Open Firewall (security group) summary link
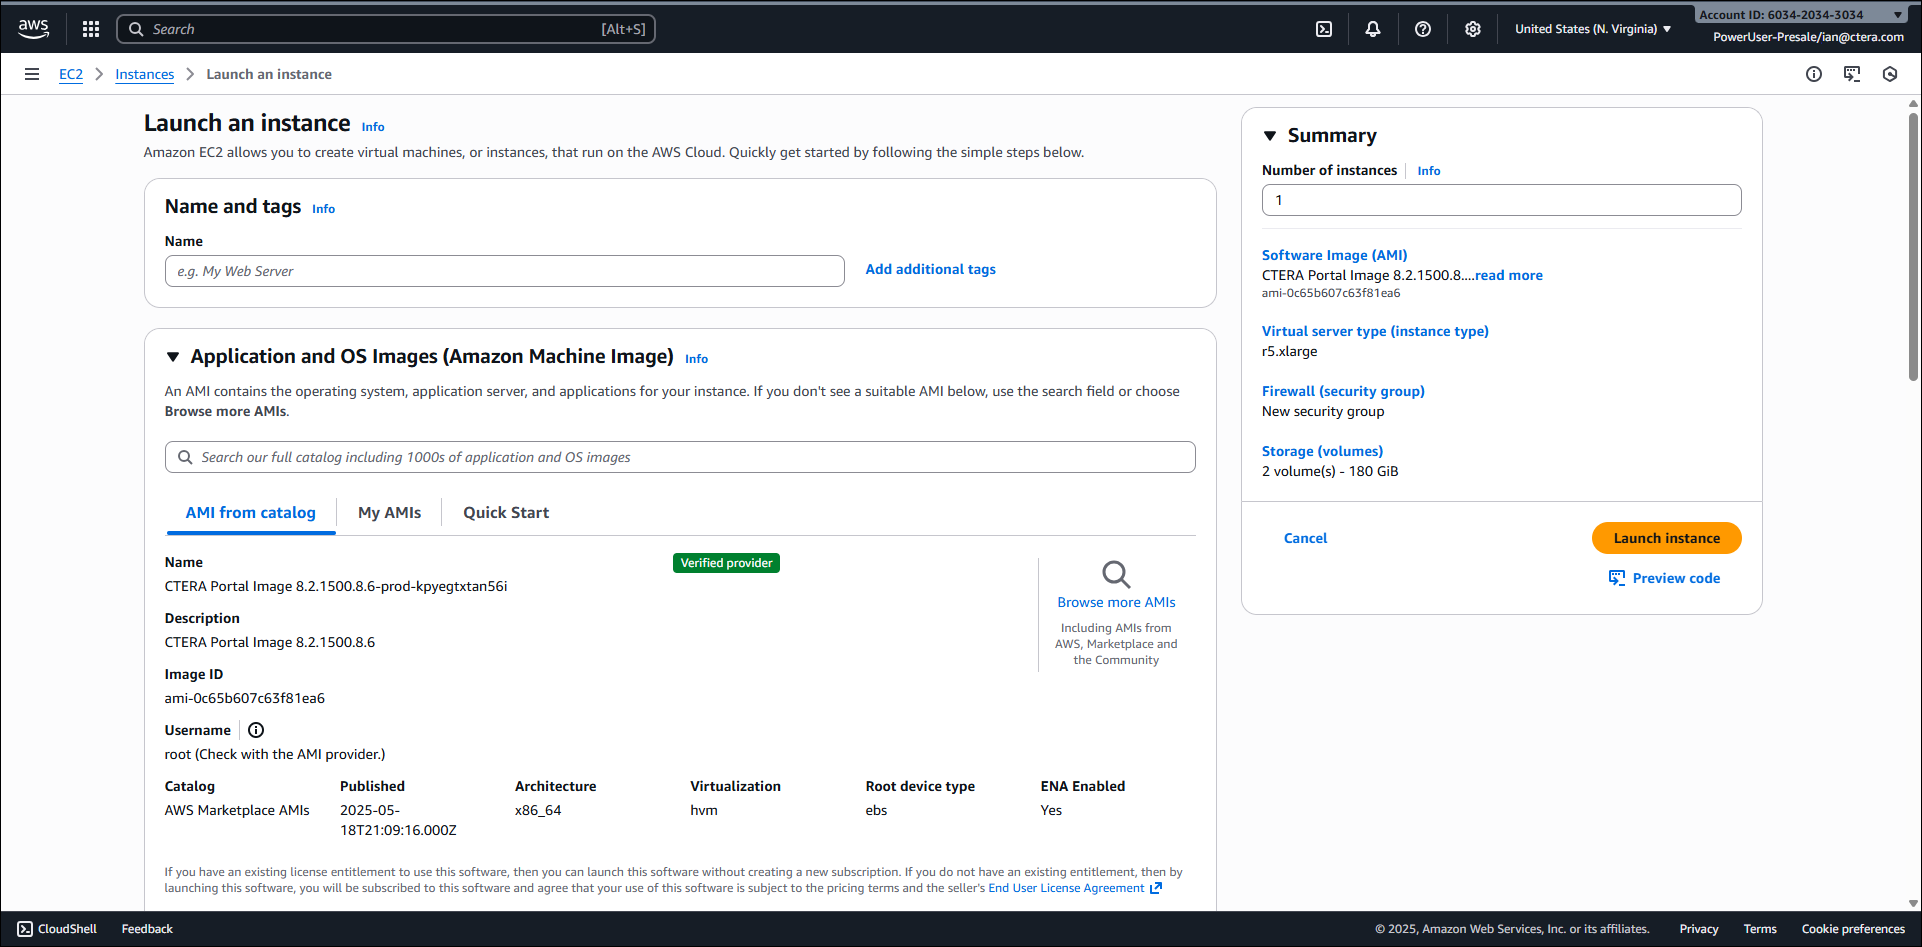 [1343, 391]
